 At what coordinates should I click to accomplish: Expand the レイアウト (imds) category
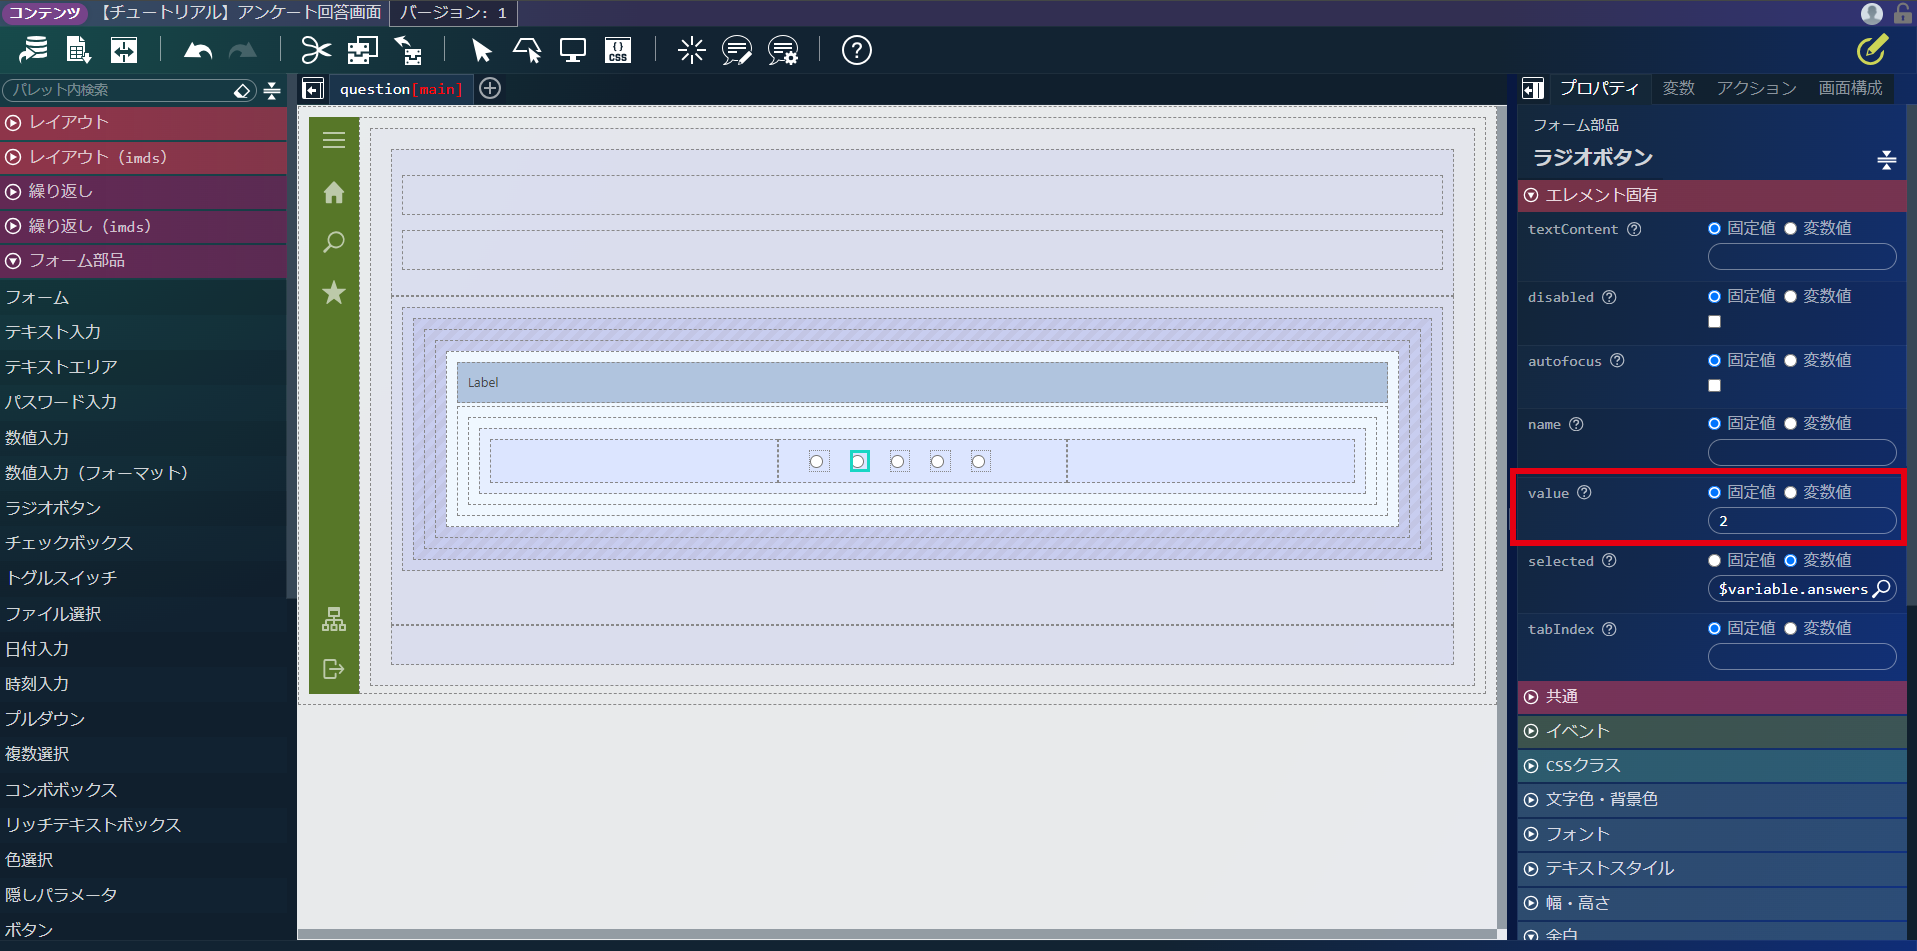143,157
